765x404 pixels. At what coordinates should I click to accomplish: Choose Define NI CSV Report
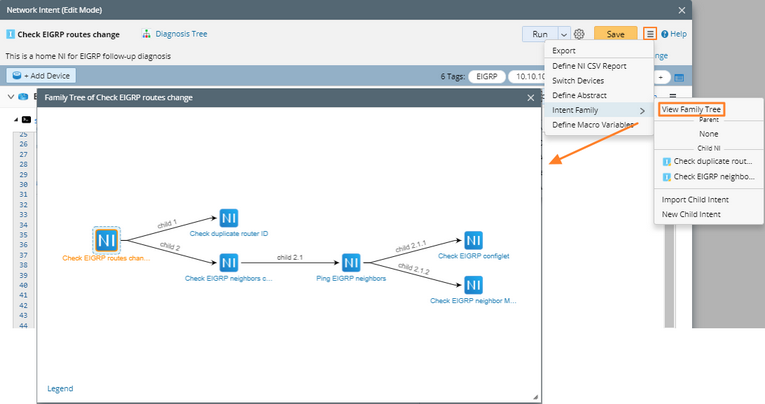(x=589, y=66)
